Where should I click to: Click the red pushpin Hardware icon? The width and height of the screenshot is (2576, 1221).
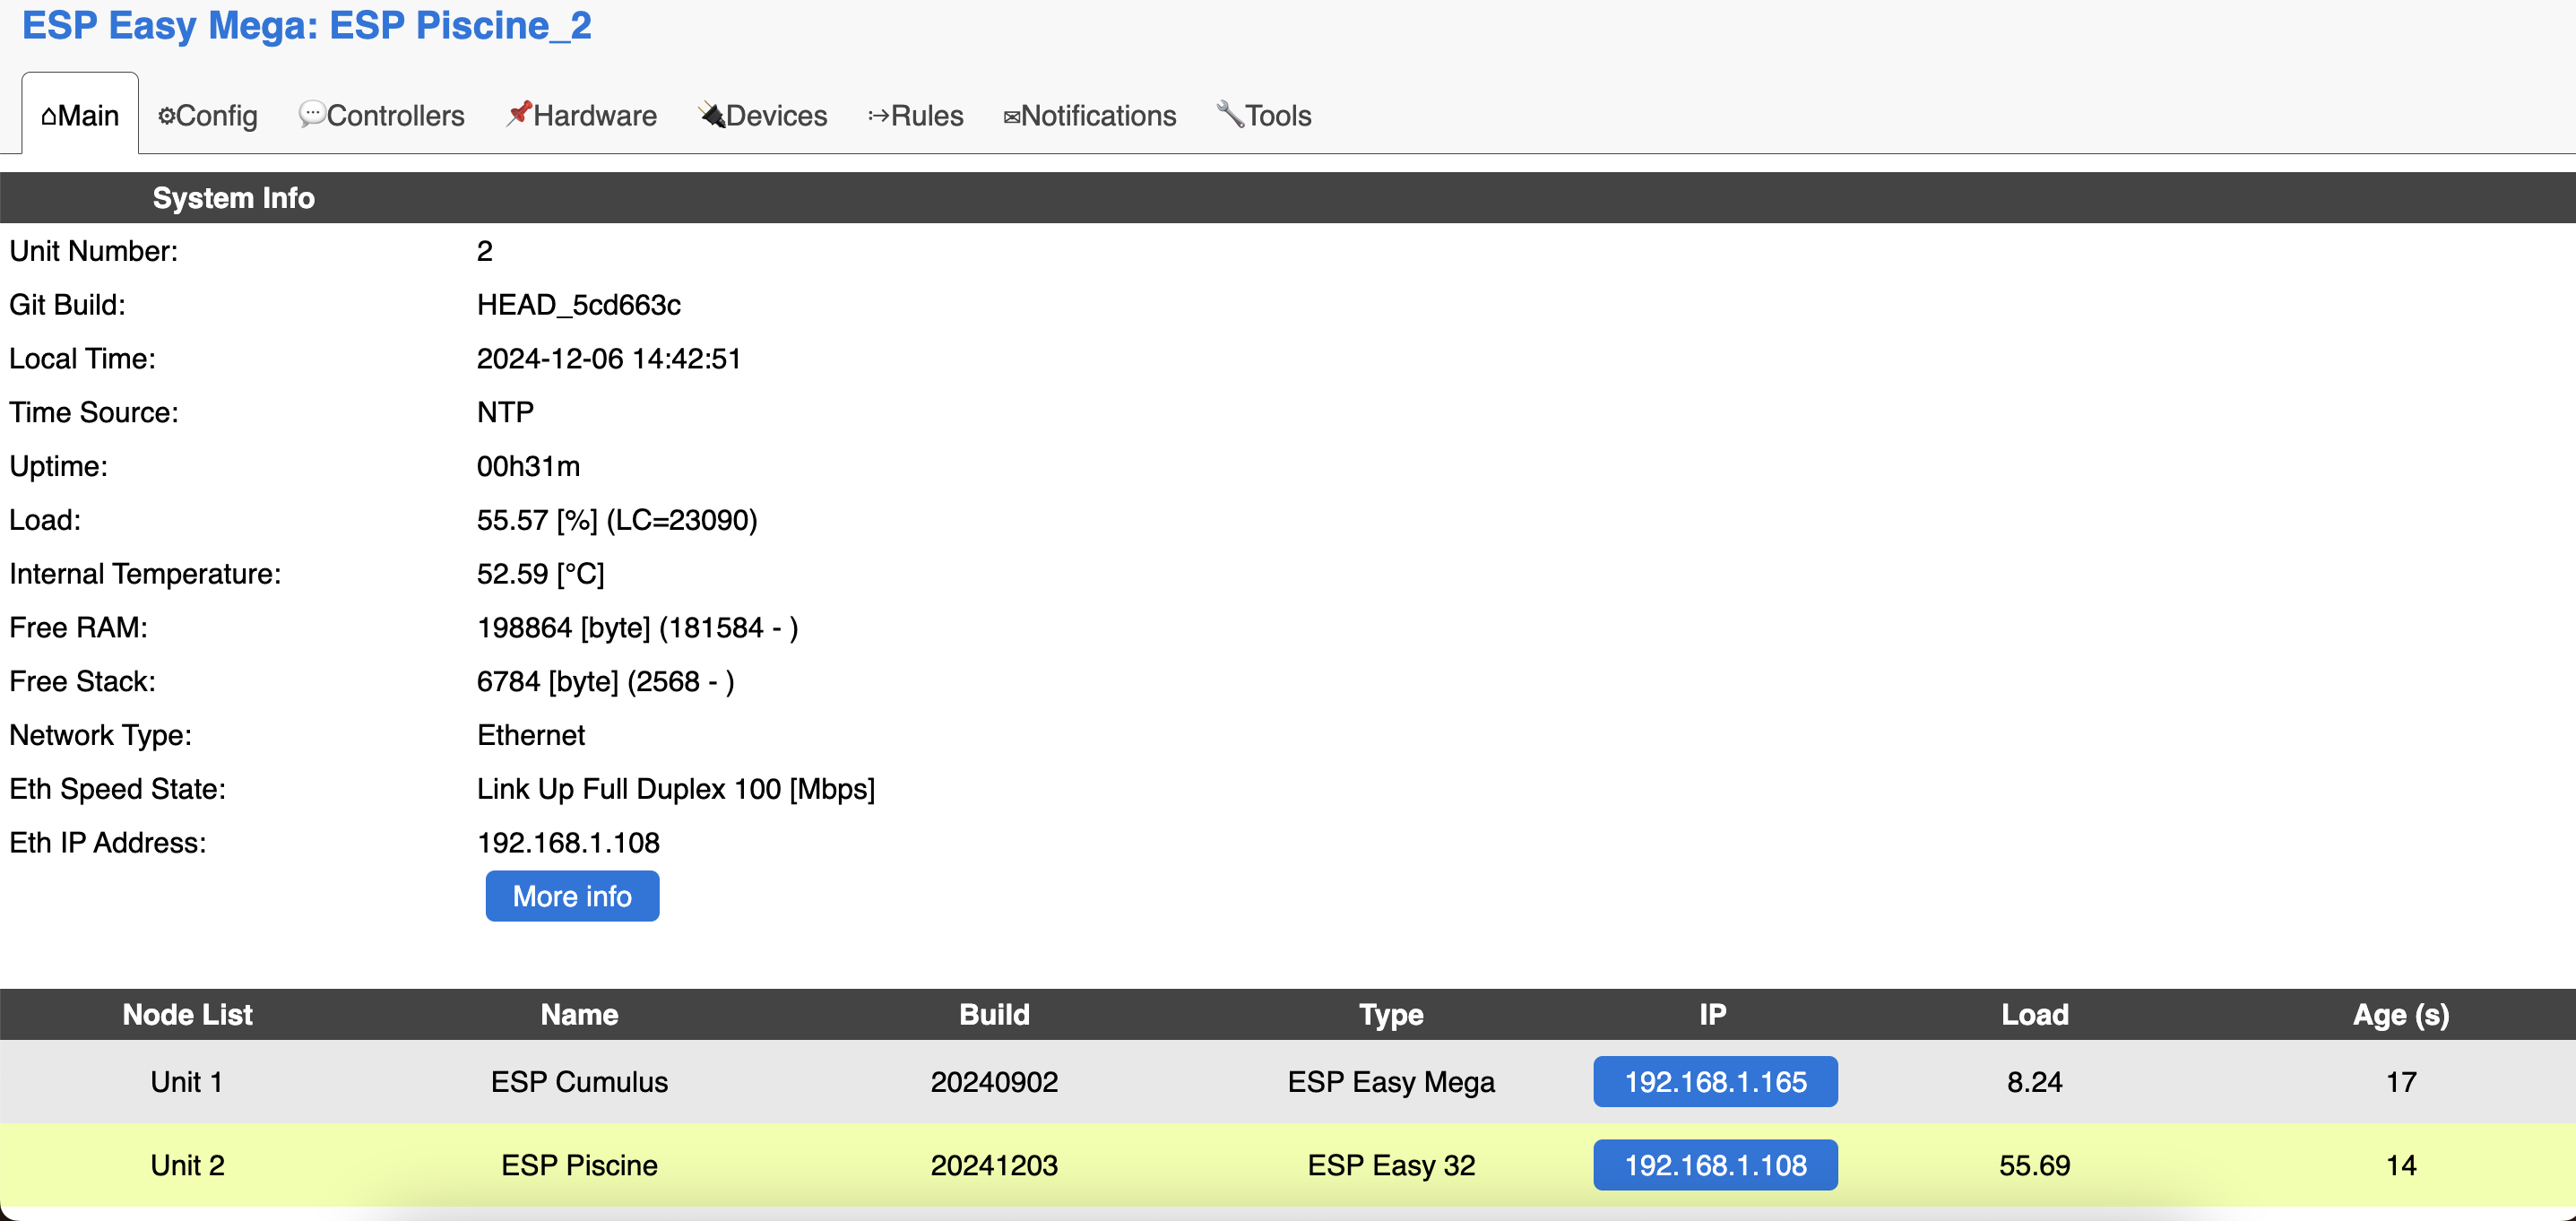[x=518, y=114]
